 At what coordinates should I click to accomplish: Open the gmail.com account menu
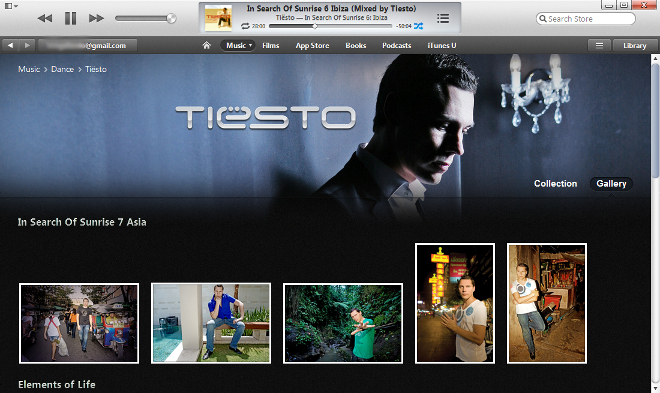point(88,45)
